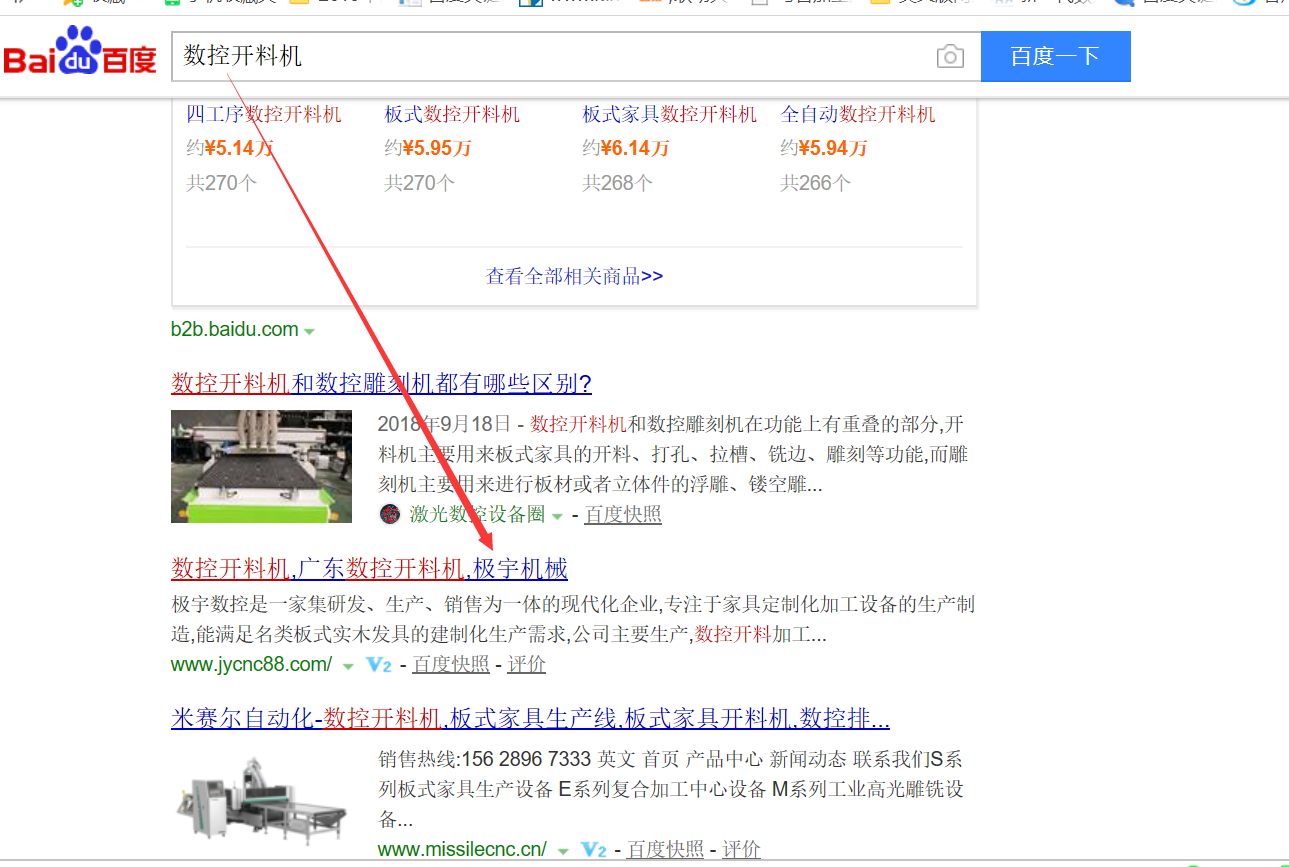Open 激光数控设备圈 source link
This screenshot has height=867, width=1289.
pos(477,514)
